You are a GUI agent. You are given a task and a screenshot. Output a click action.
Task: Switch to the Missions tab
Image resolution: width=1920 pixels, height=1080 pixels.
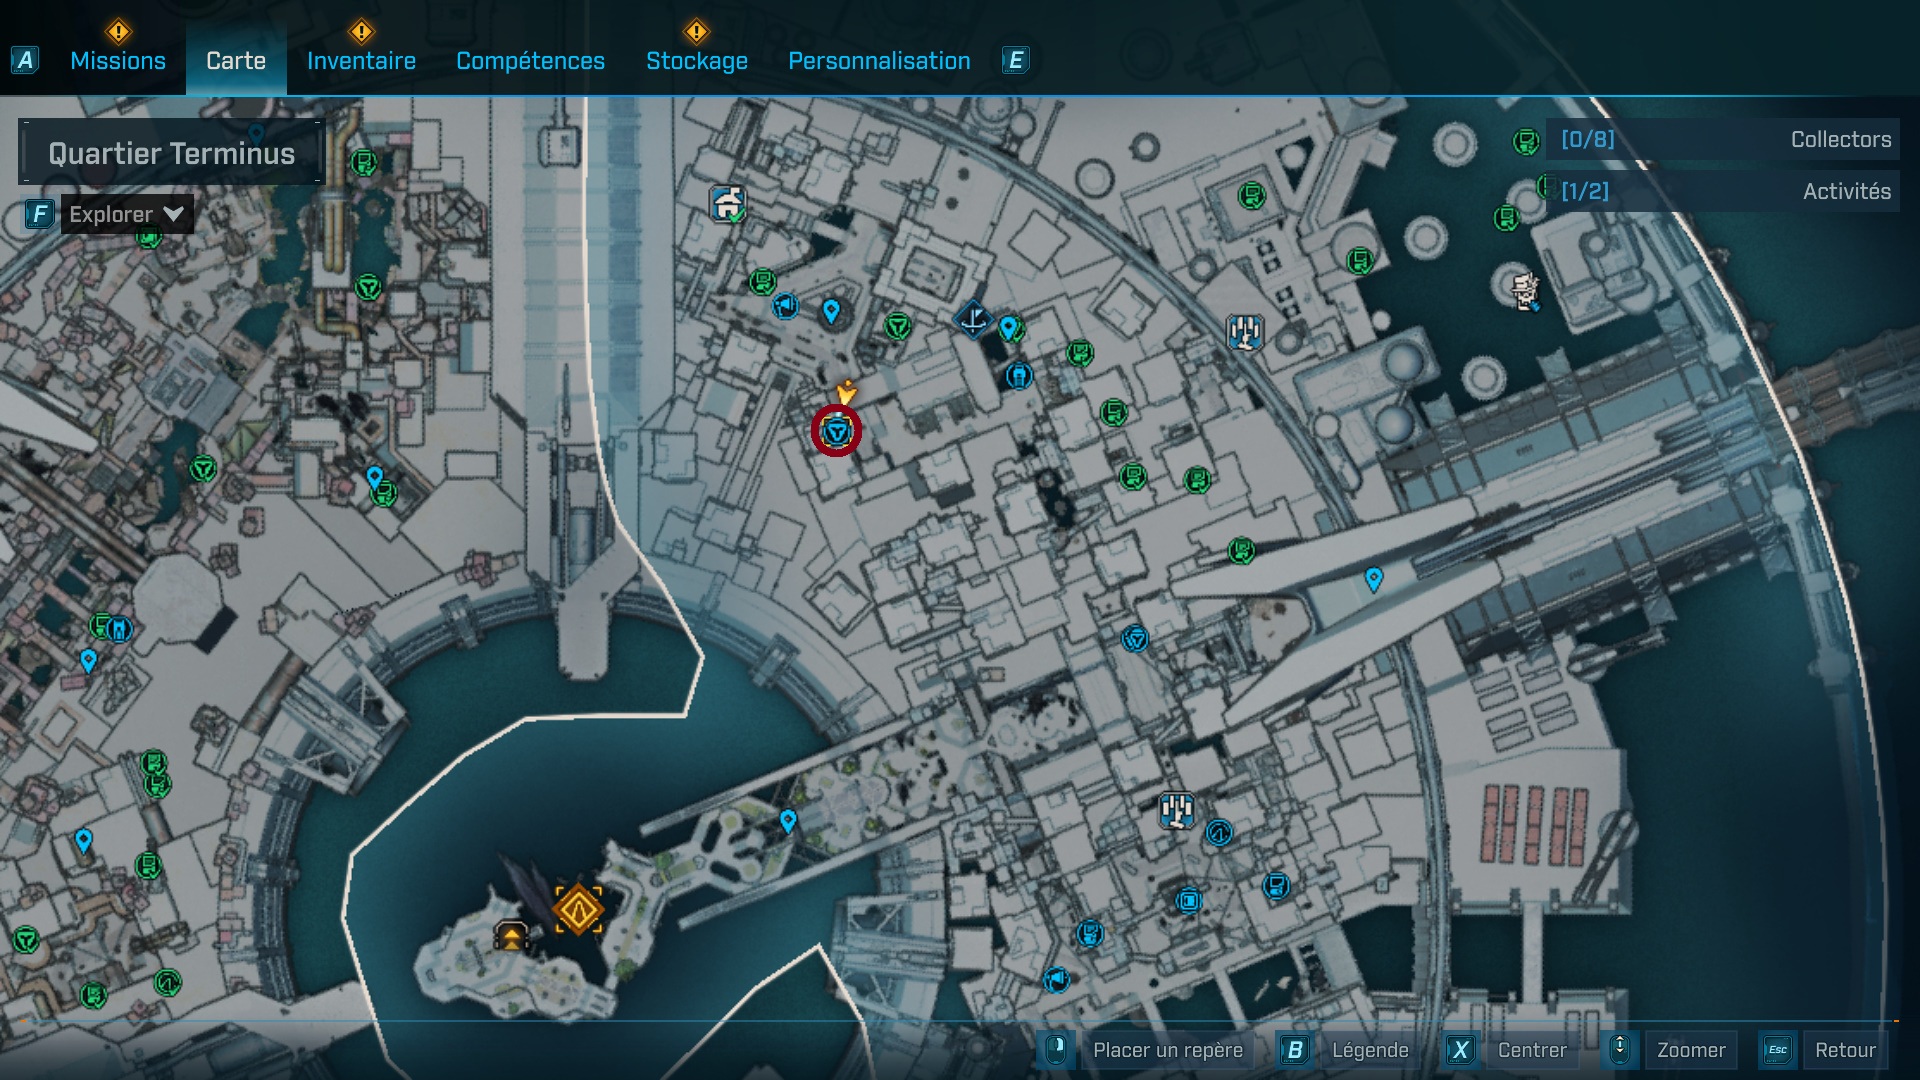click(x=118, y=61)
